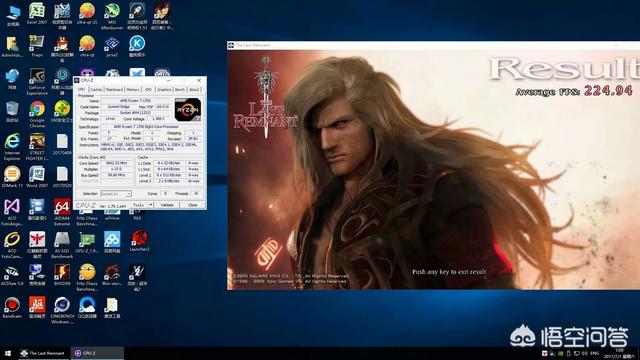Open the blue K music player icon

137,46
